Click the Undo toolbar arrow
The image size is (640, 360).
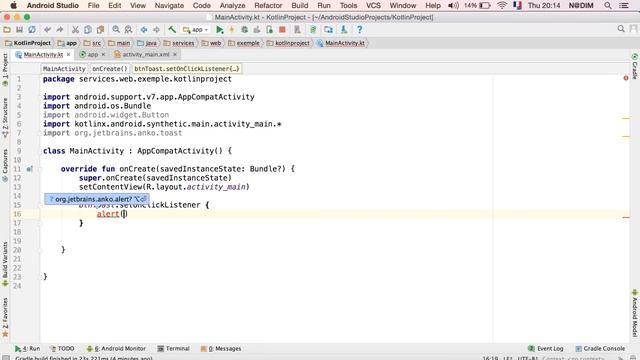click(x=47, y=29)
